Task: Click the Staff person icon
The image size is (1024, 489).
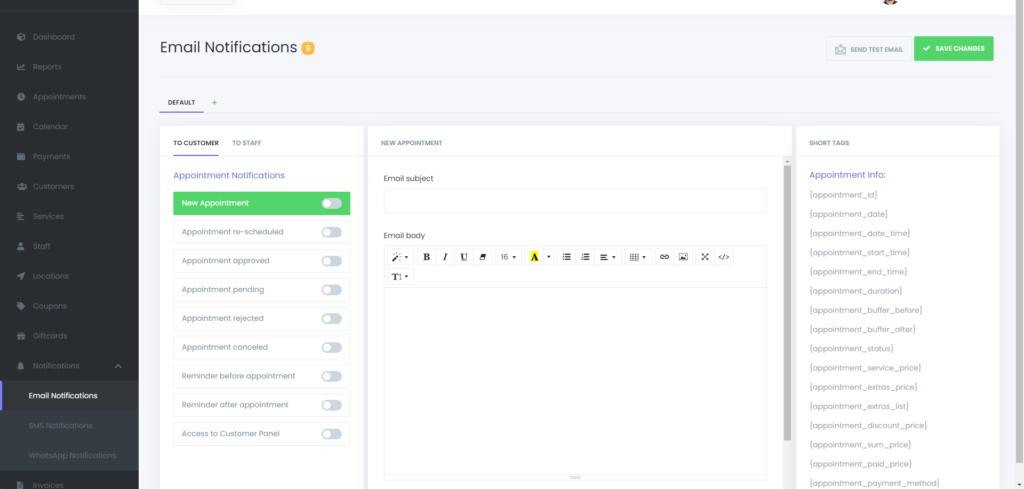Action: (x=21, y=246)
